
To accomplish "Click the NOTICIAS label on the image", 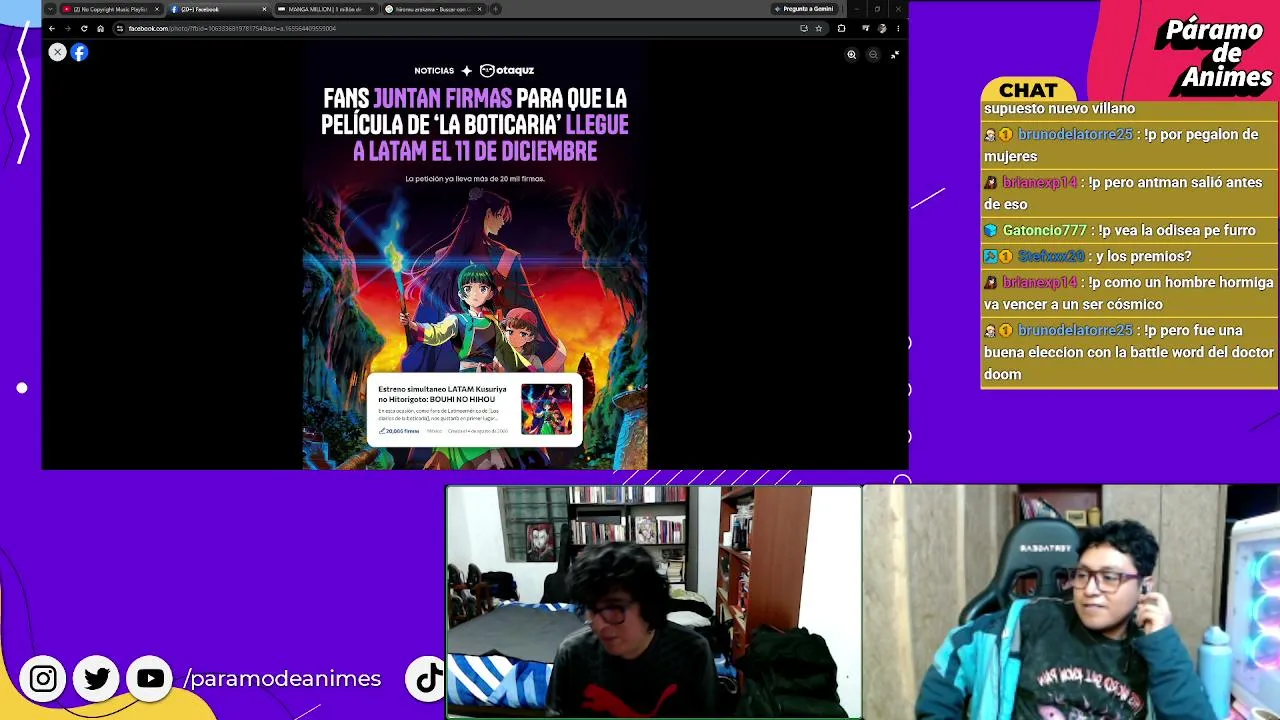I will coord(434,71).
